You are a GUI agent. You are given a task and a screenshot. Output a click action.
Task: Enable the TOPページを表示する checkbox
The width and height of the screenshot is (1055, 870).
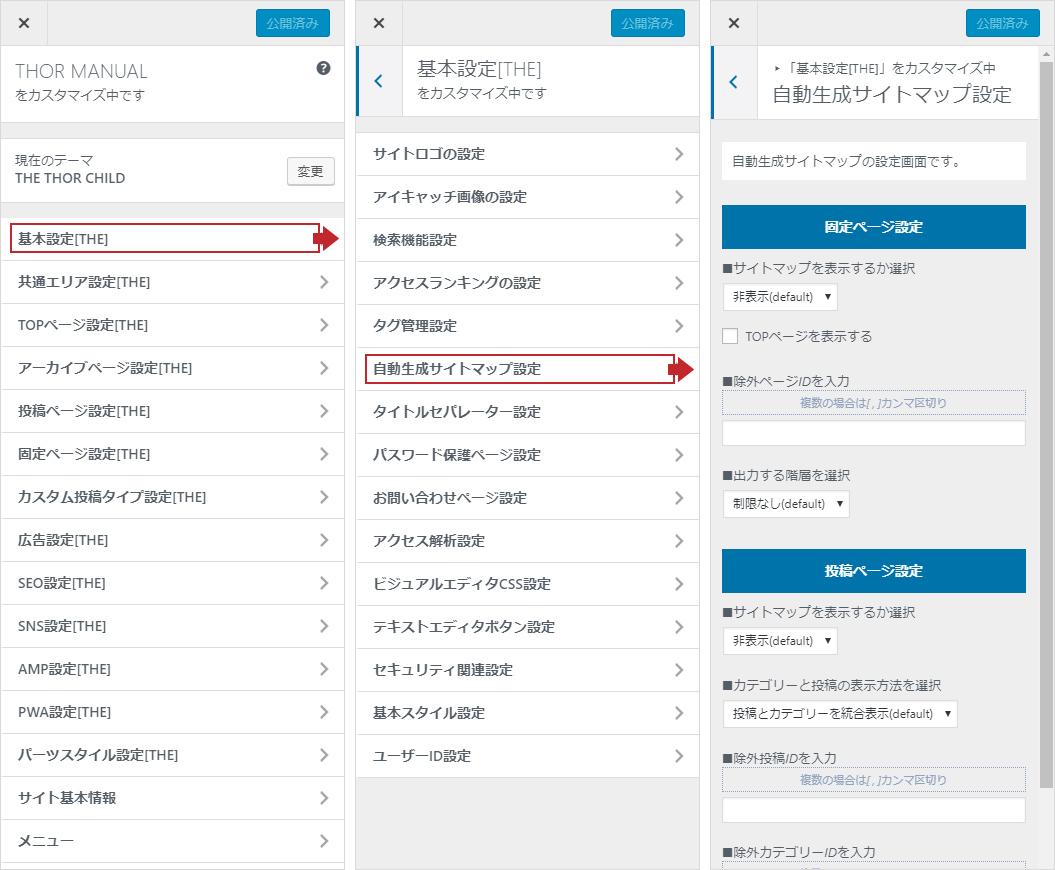(730, 336)
